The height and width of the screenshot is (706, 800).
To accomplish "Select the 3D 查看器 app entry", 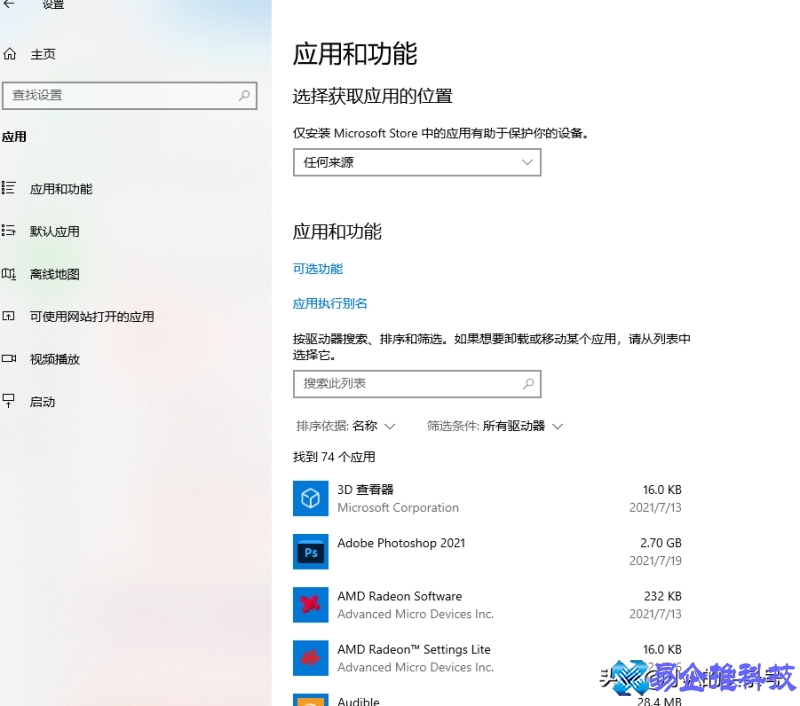I will 487,498.
